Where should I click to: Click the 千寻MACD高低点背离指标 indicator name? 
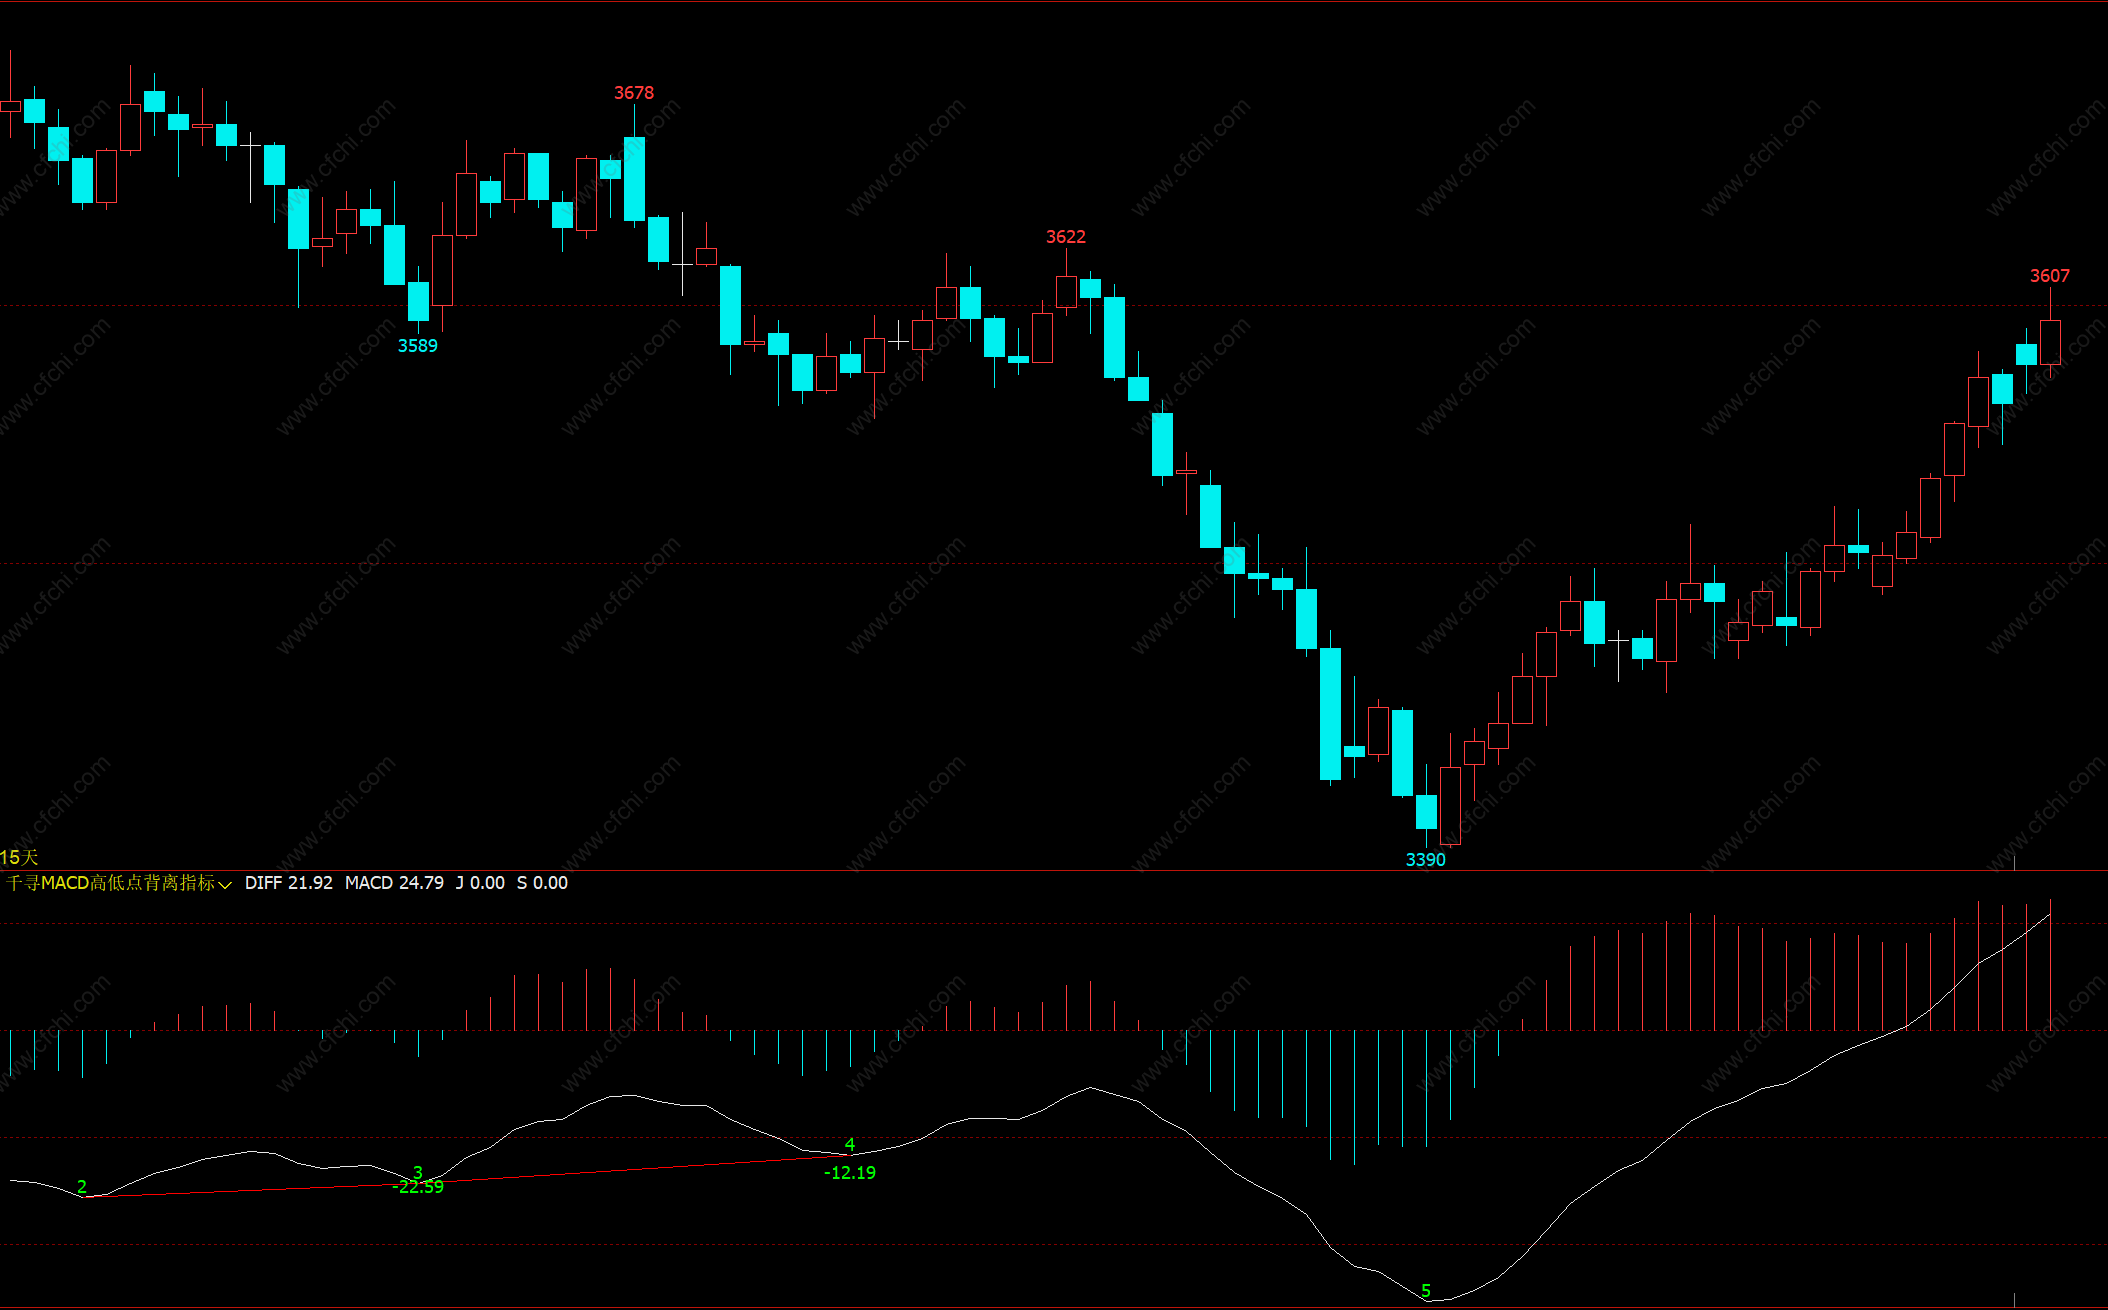110,883
